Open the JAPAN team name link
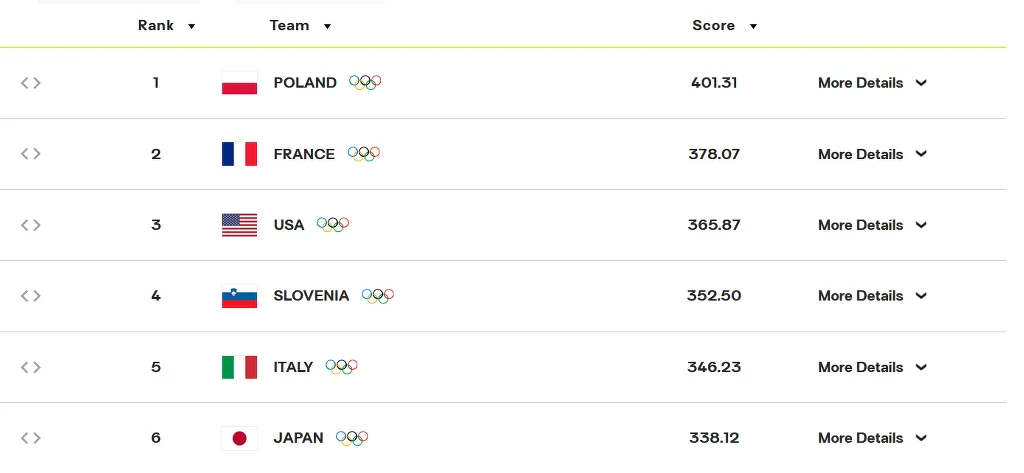Viewport: 1024px width, 473px height. [x=298, y=438]
